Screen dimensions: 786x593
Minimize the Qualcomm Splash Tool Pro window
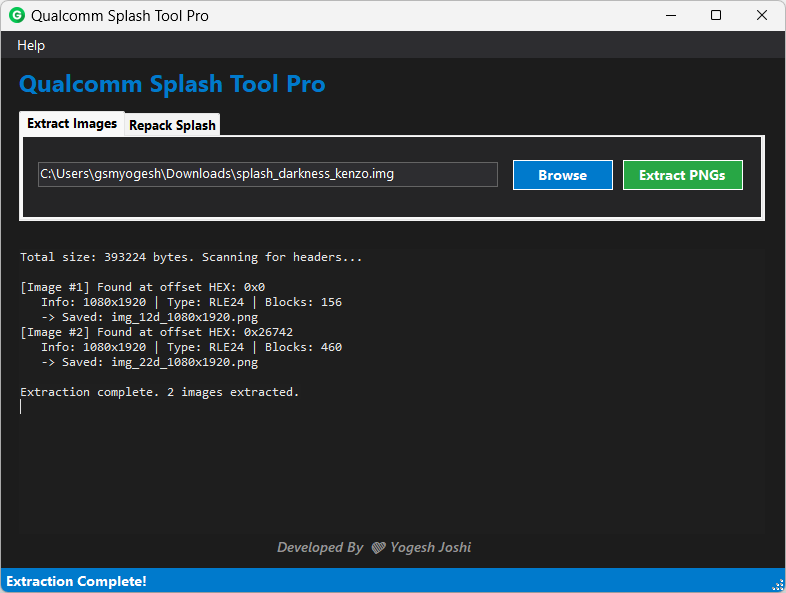tap(670, 16)
